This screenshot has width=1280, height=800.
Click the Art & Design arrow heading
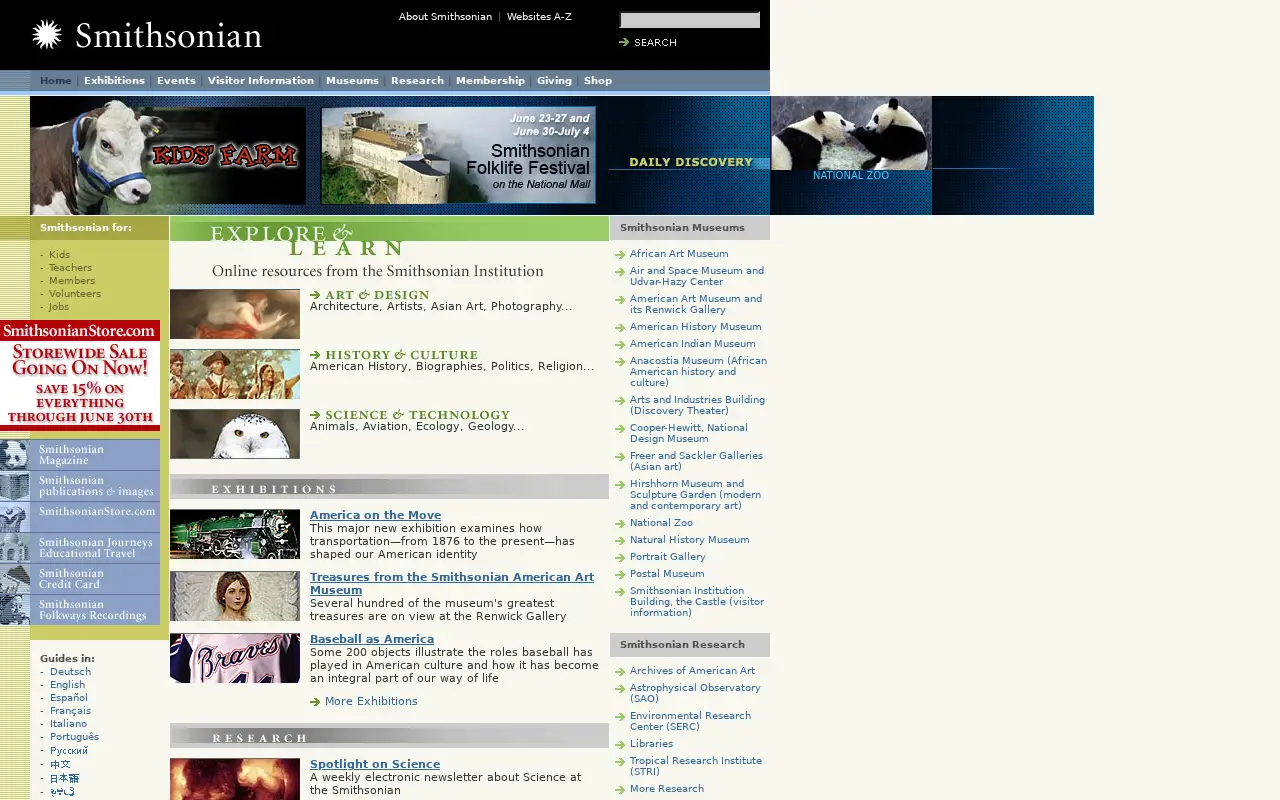[370, 295]
